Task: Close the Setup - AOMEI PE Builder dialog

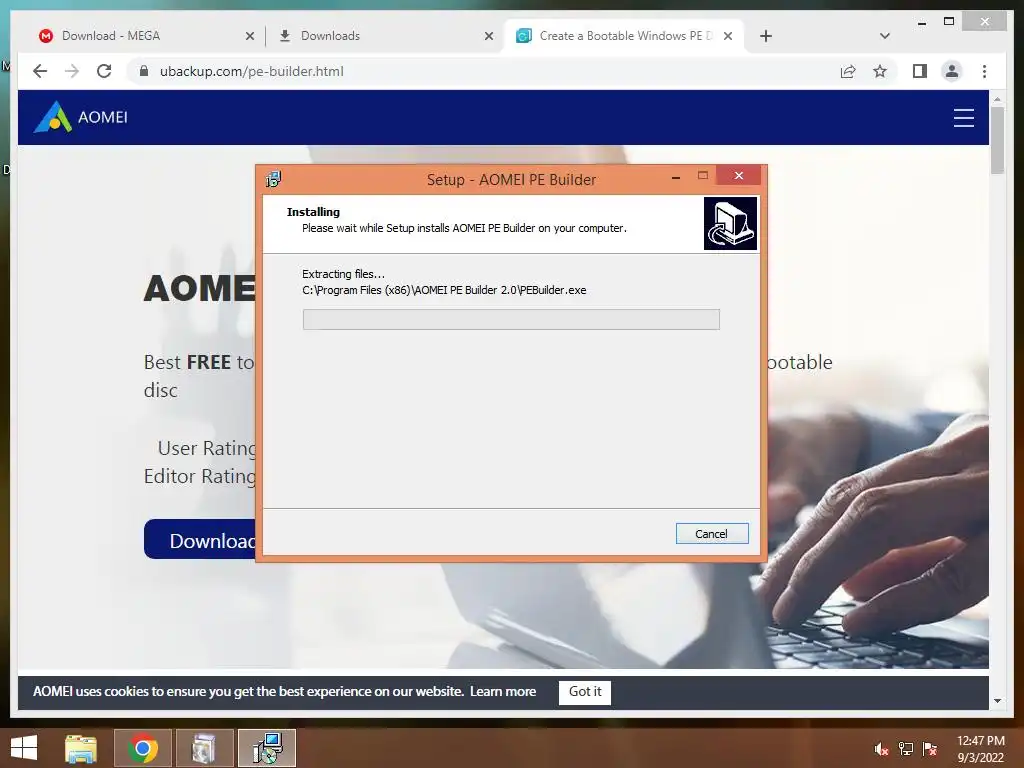Action: (739, 175)
